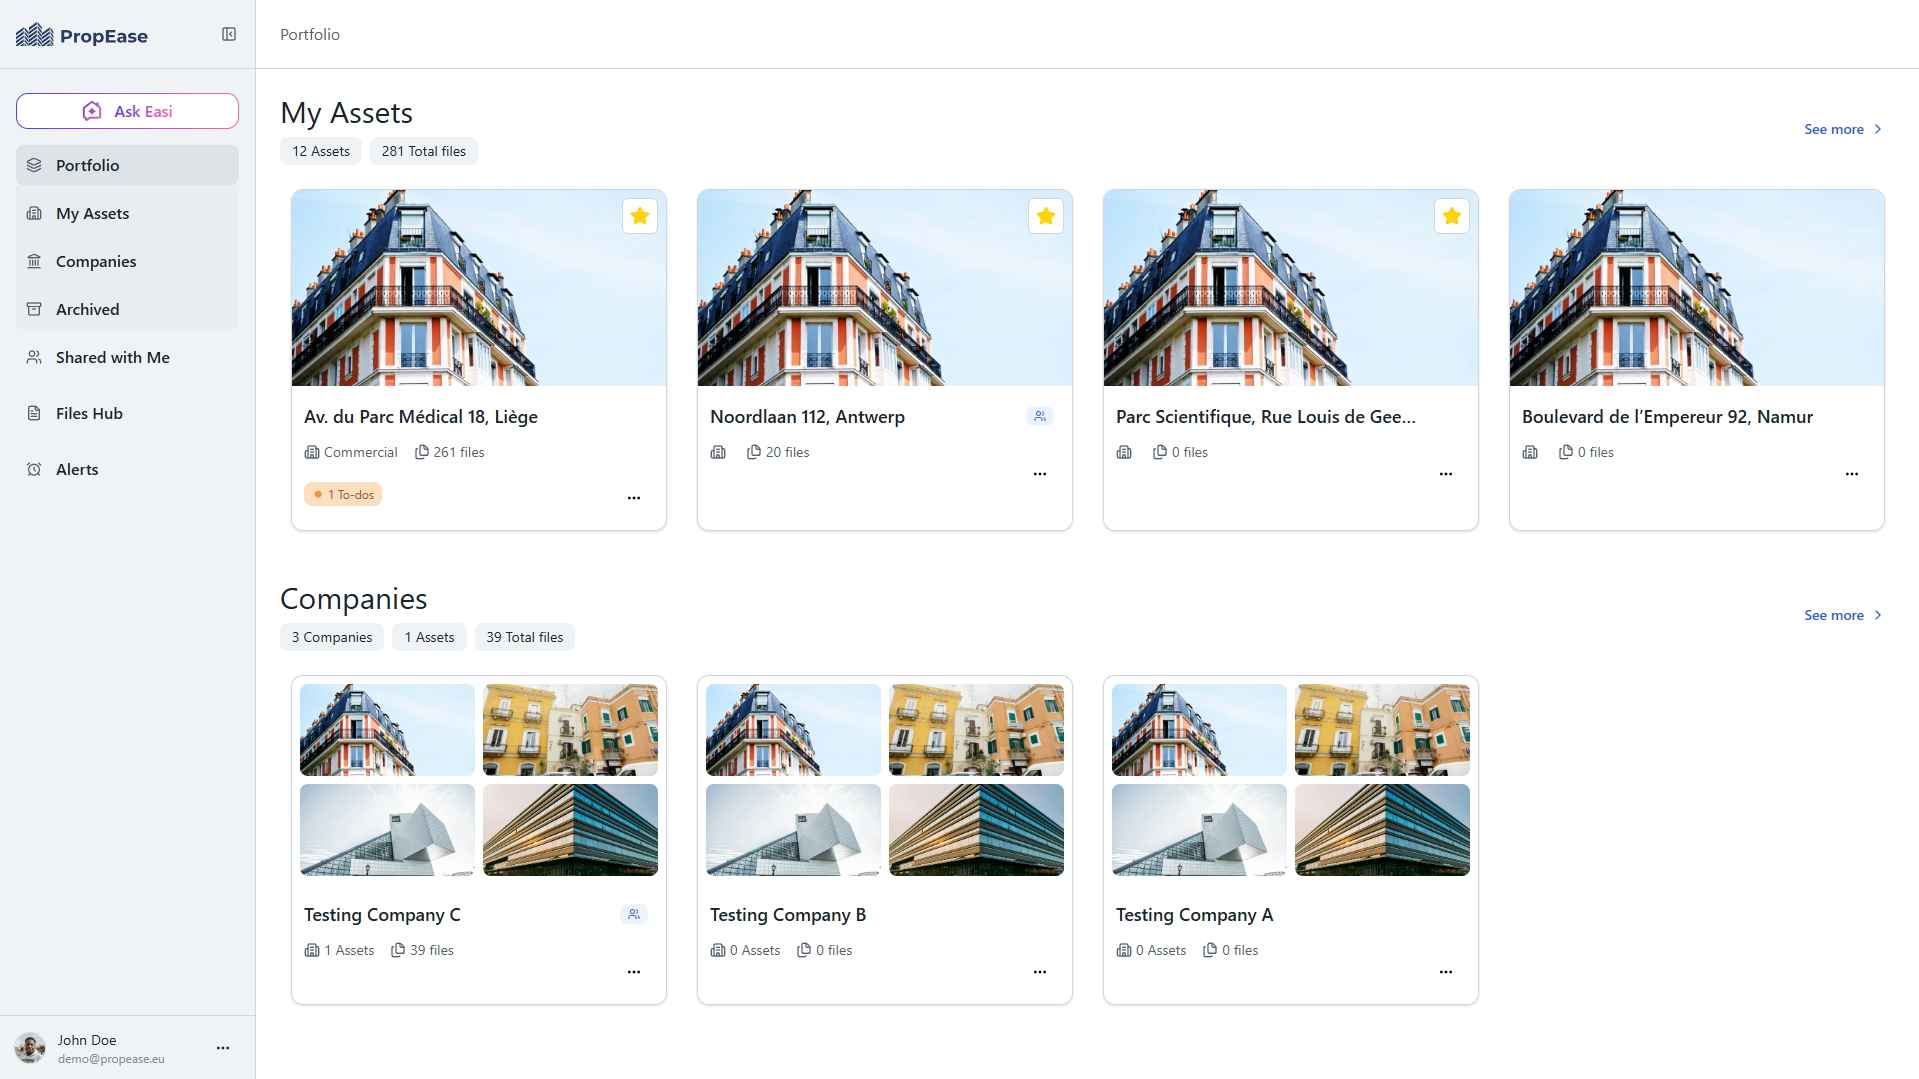The height and width of the screenshot is (1079, 1919).
Task: Go to My Assets in sidebar
Action: 92,213
